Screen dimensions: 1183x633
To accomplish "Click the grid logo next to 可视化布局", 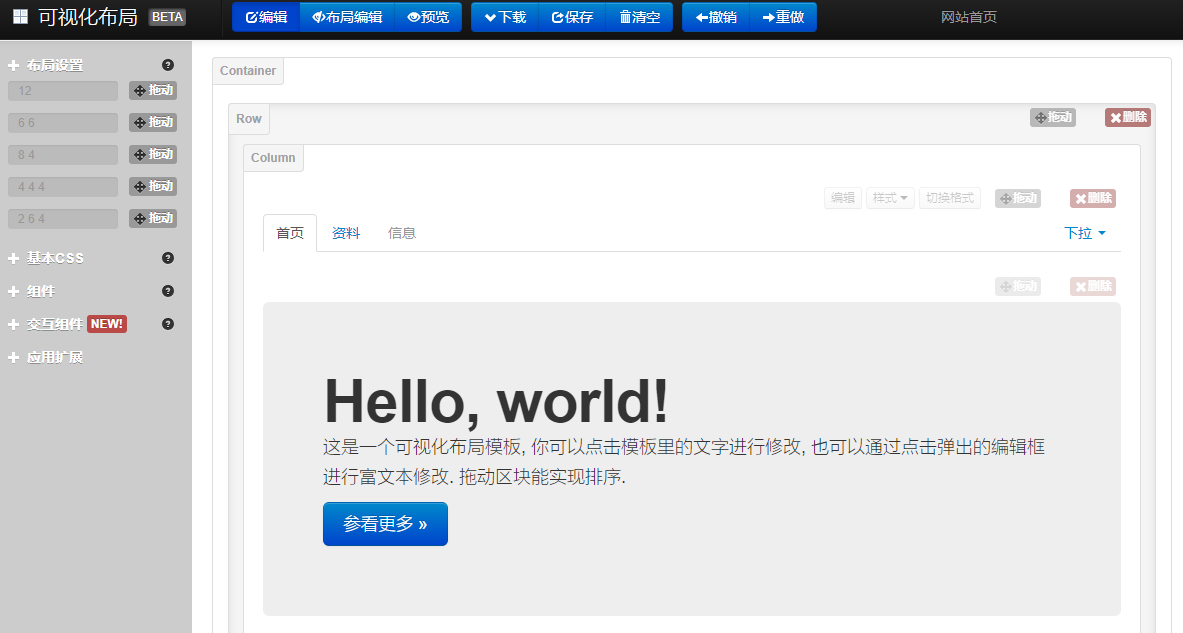I will [x=20, y=16].
